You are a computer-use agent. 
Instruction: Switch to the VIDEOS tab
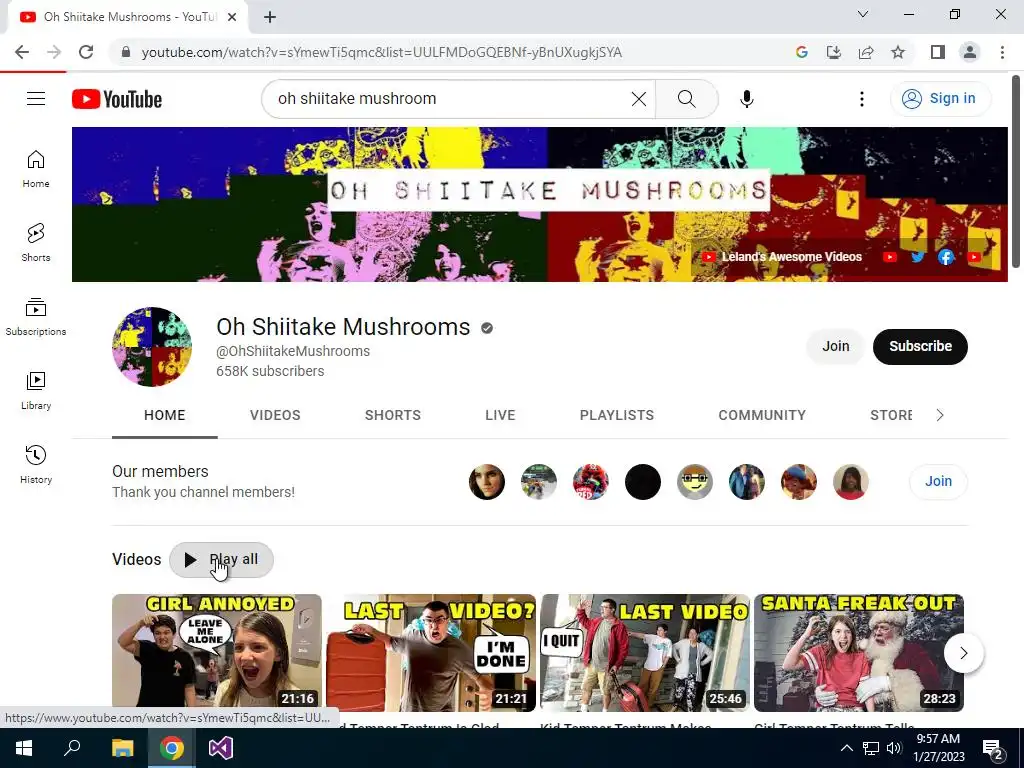pos(275,415)
